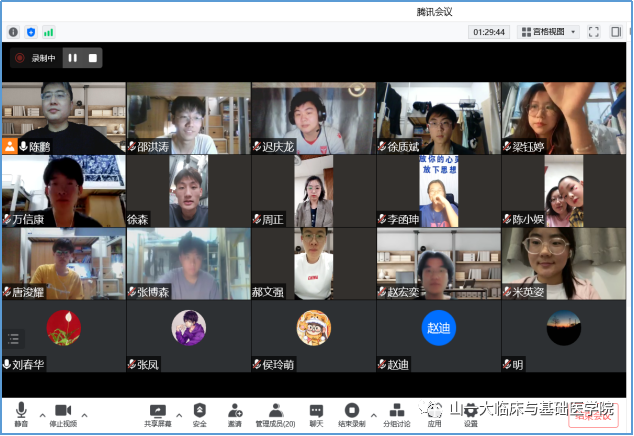Open the Security shield menu

[x=199, y=414]
